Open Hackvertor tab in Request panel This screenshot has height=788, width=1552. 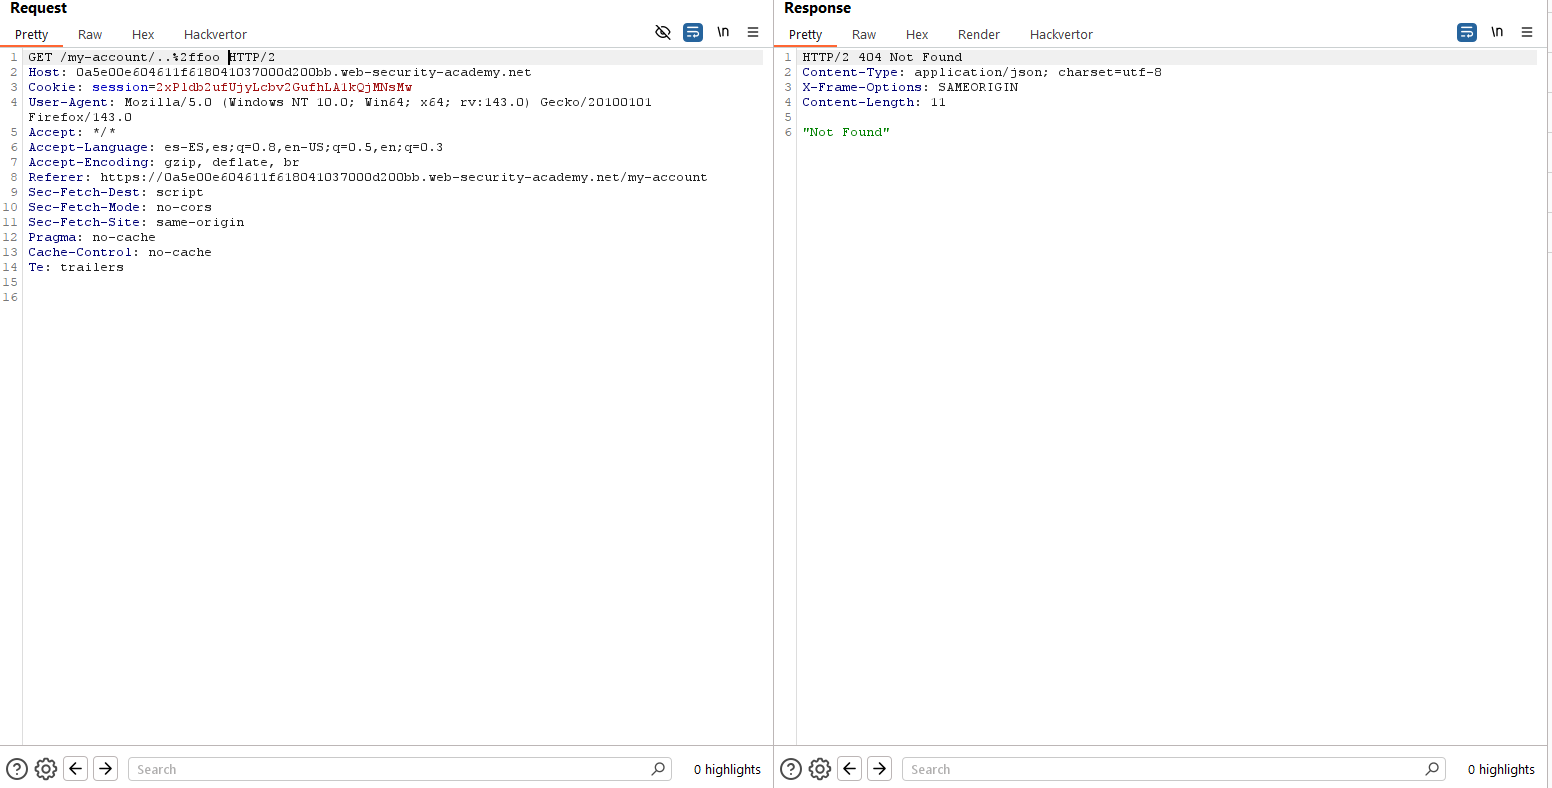[215, 34]
